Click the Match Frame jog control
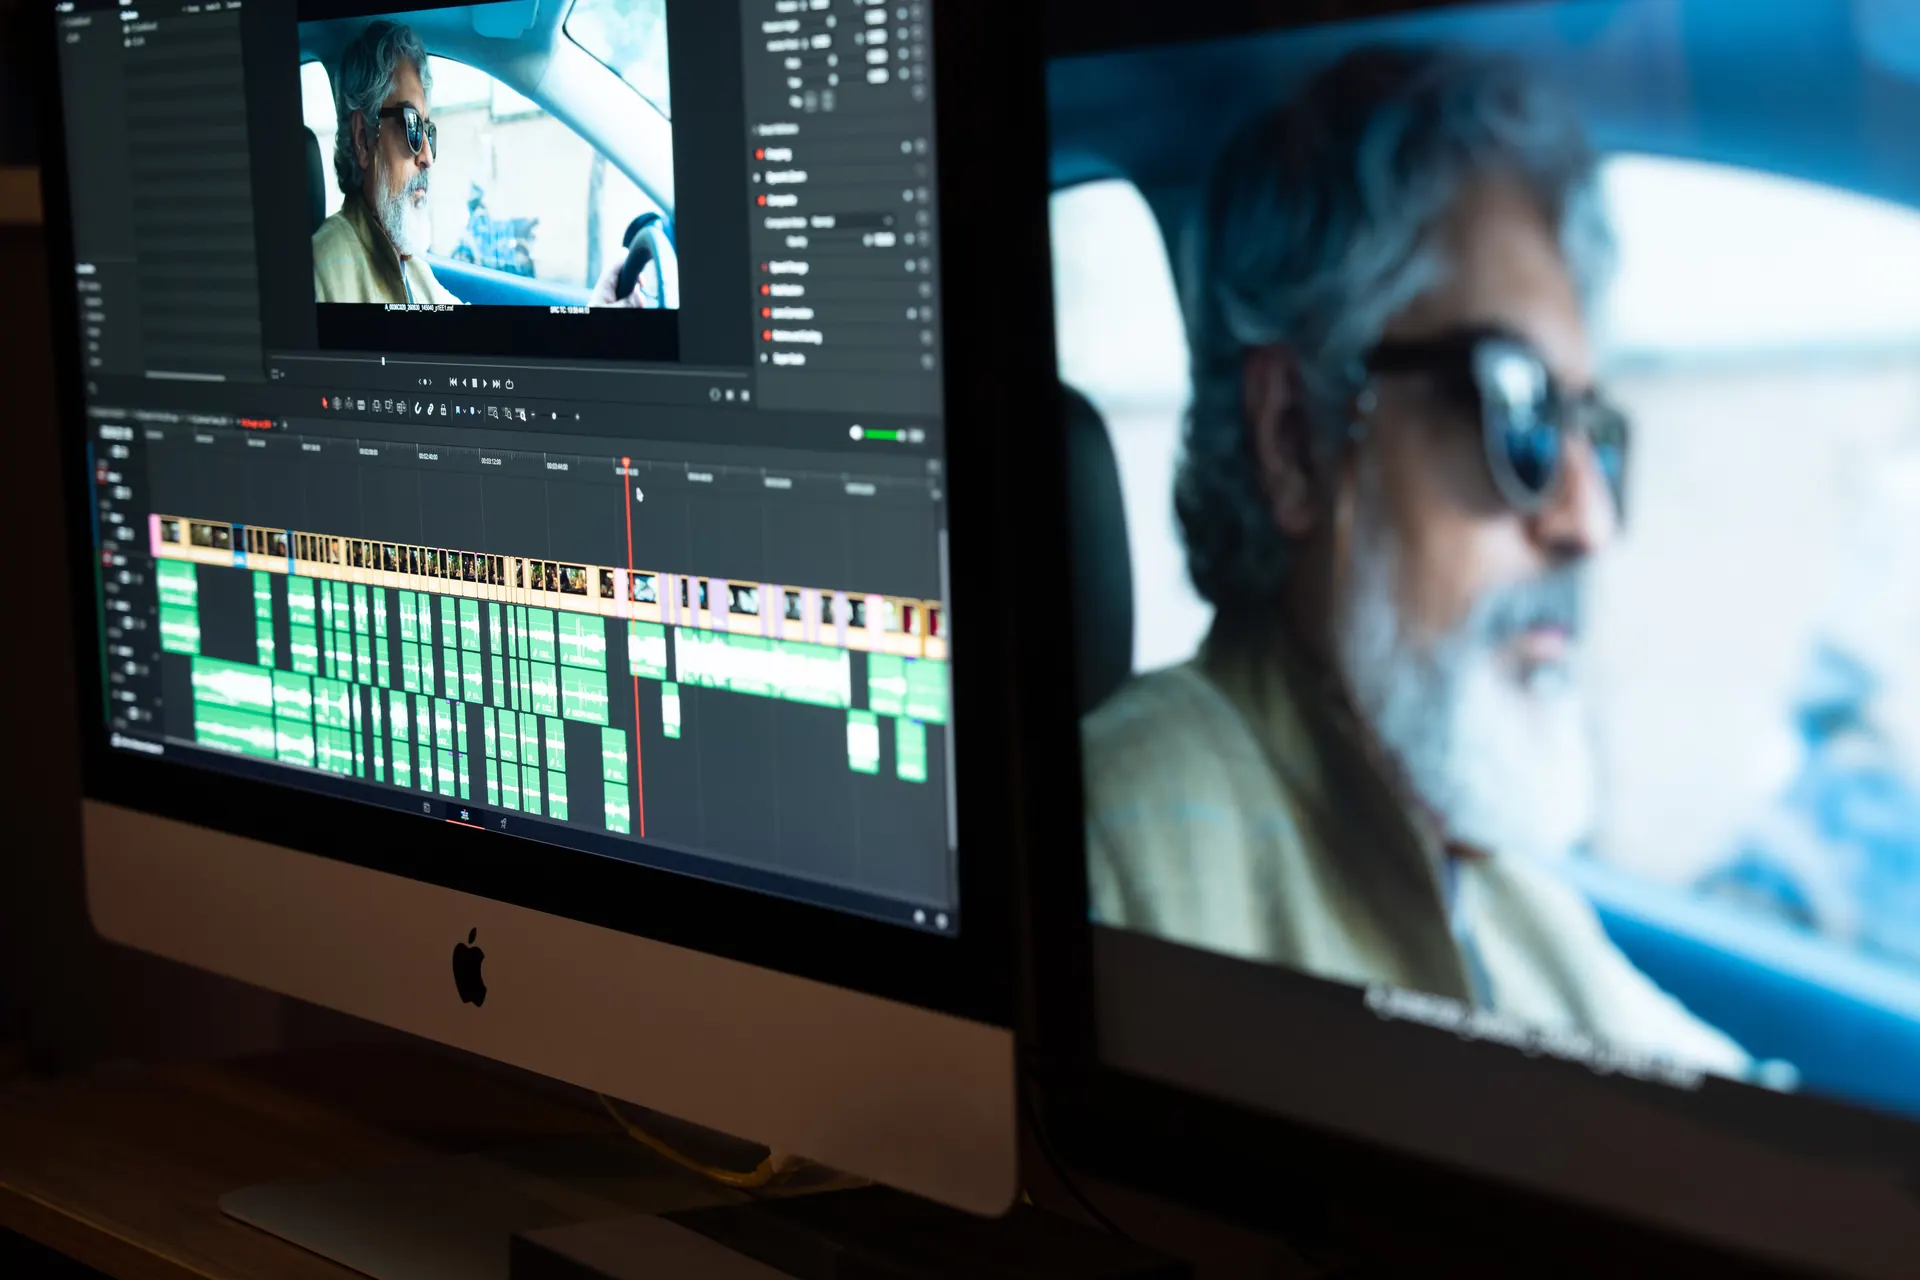Screen dimensions: 1920x1280 click(x=425, y=381)
